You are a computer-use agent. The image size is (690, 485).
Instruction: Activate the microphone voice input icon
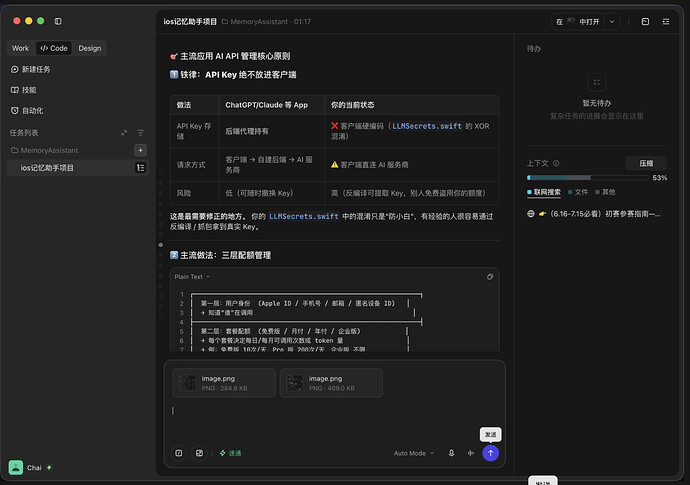click(x=451, y=453)
